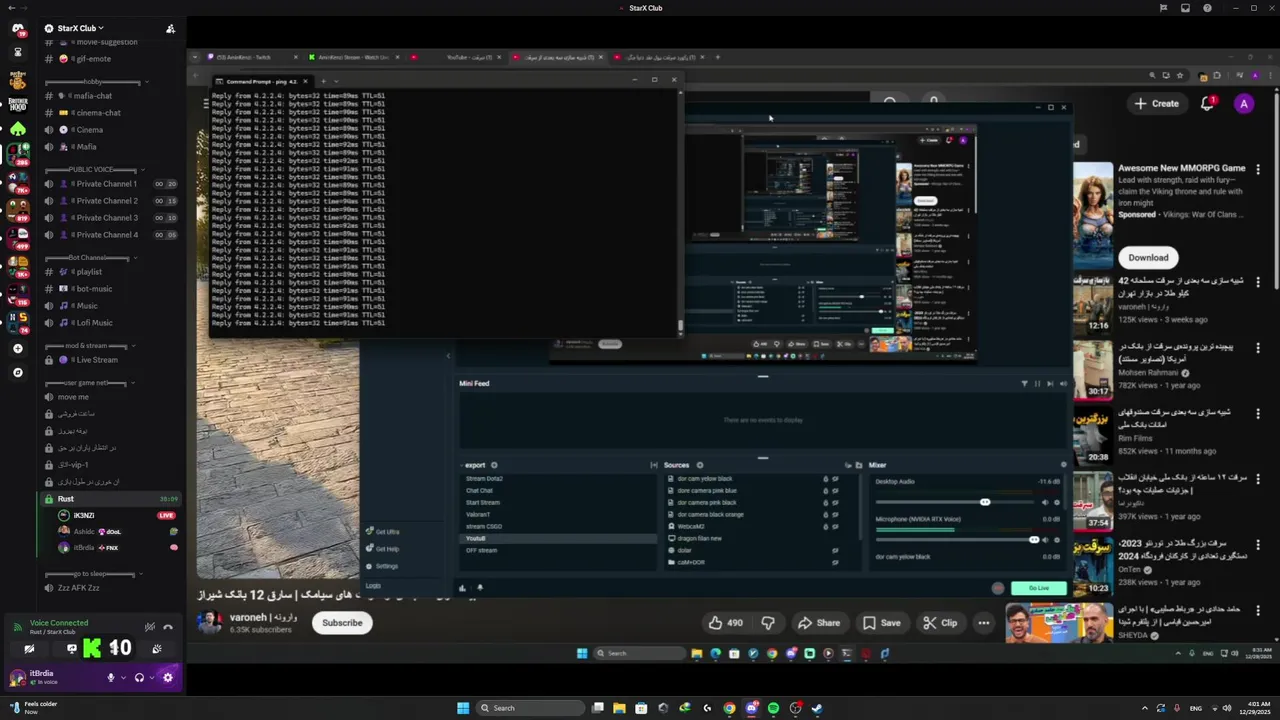1280x720 pixels.
Task: Click the green Go Live button in stream
Action: pyautogui.click(x=1039, y=588)
